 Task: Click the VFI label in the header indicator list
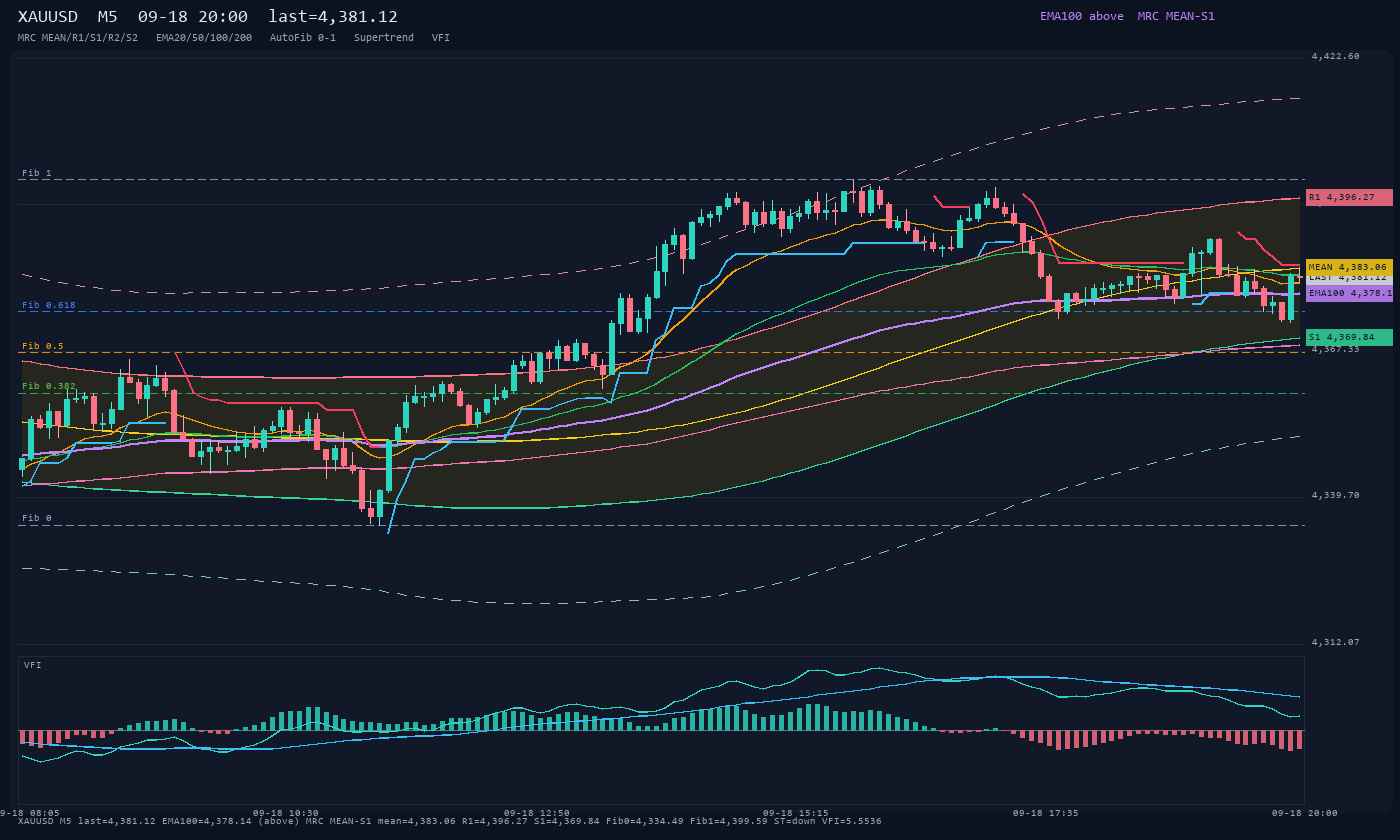pos(441,37)
